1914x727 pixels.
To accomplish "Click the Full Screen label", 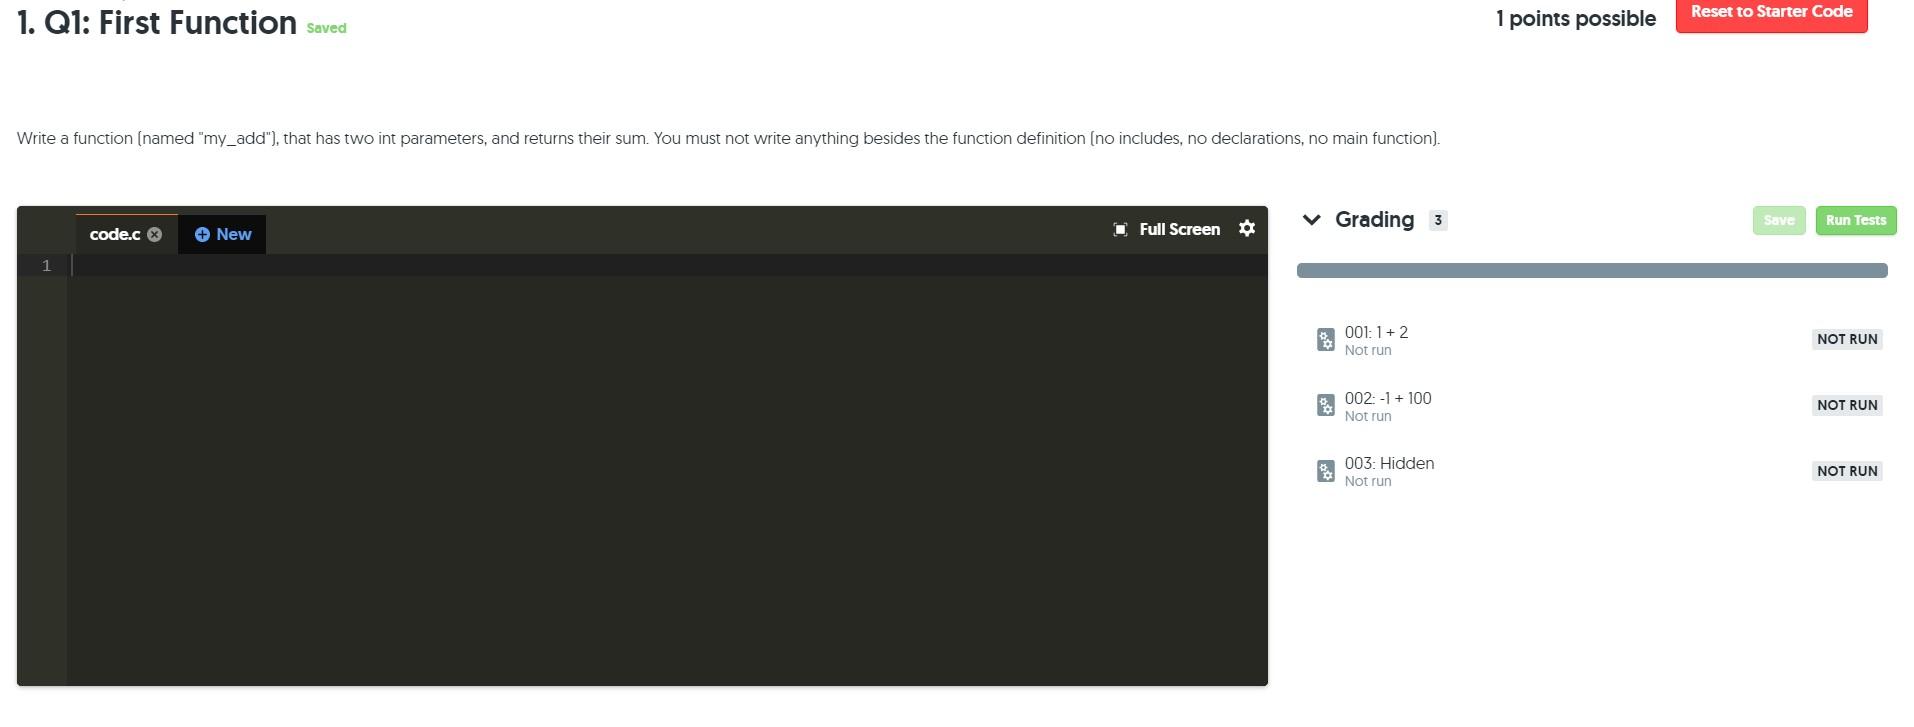I will 1180,230.
